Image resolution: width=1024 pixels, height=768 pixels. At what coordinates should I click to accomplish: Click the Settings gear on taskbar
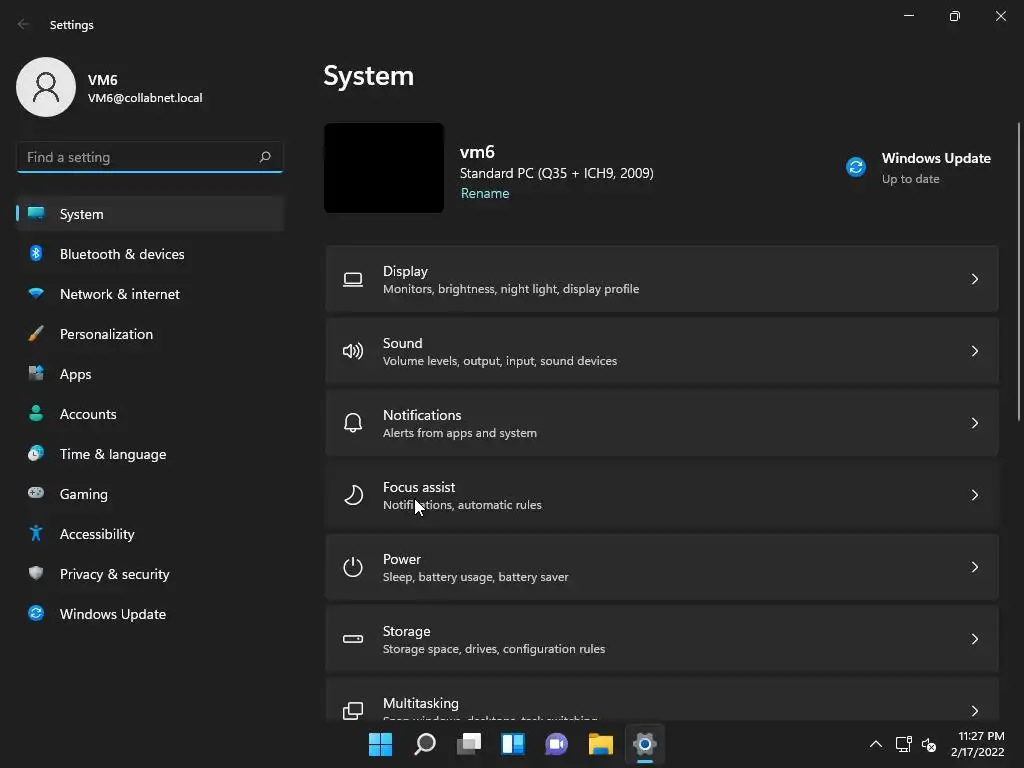tap(645, 744)
